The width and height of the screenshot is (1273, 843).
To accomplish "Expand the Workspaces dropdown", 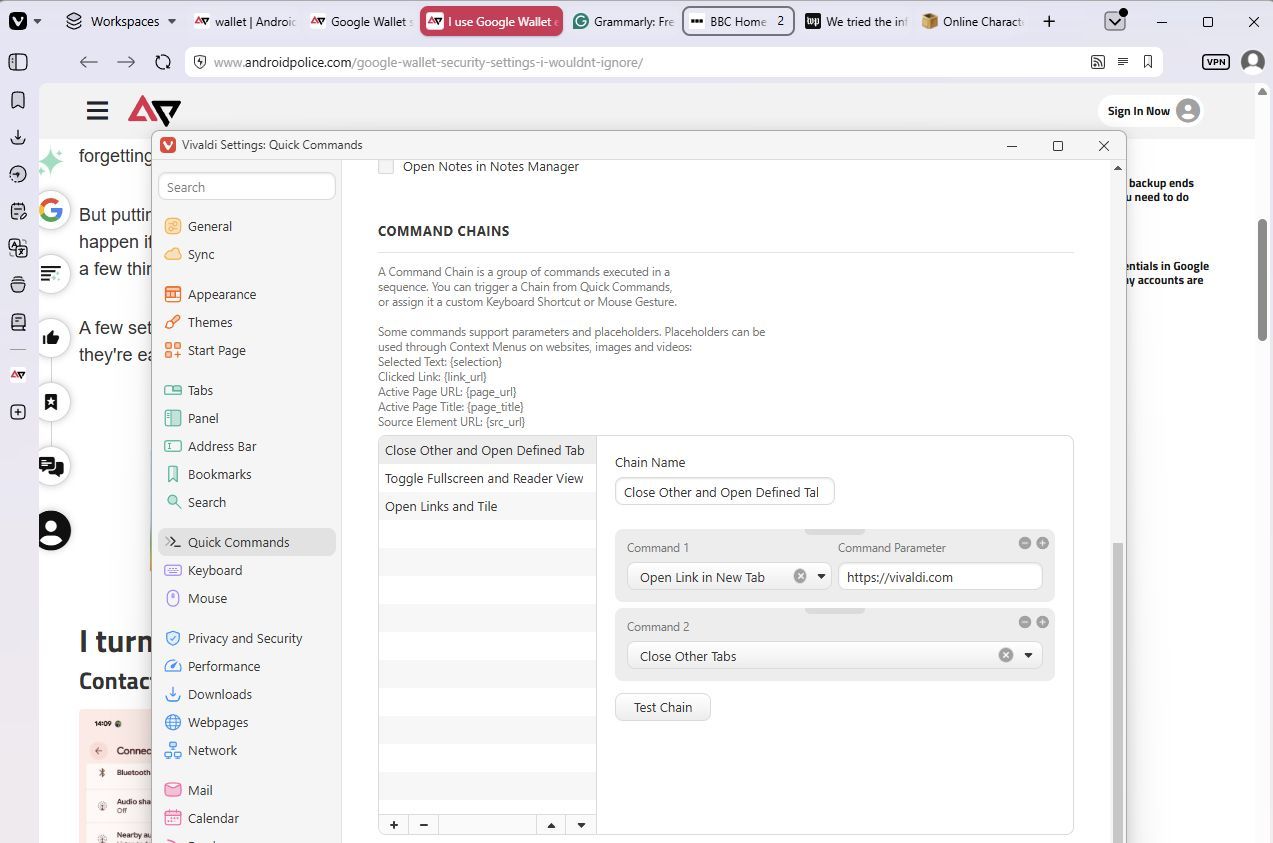I will pos(120,21).
